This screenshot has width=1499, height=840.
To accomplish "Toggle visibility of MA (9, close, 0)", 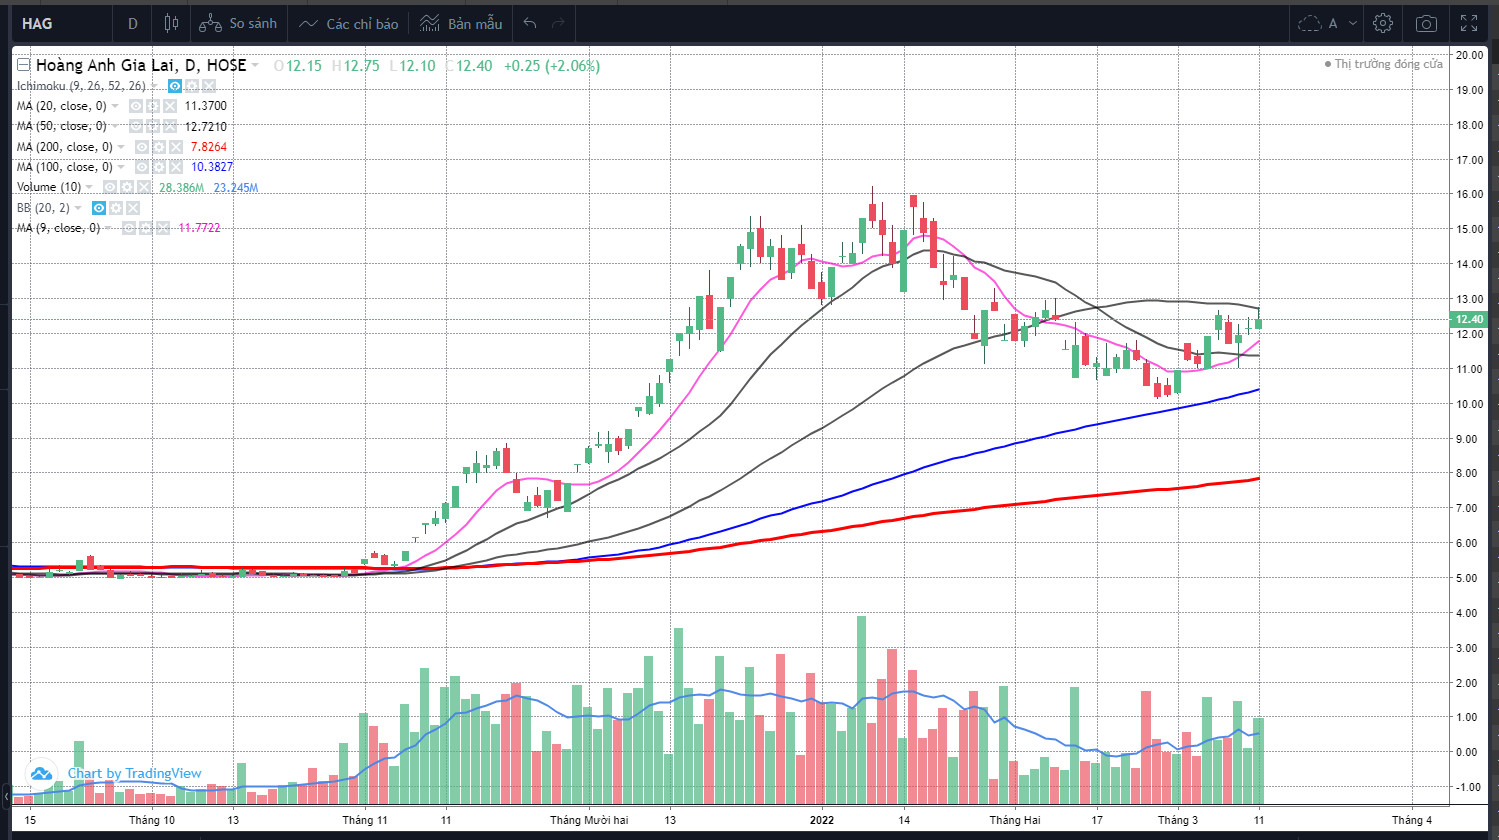I will (x=130, y=228).
